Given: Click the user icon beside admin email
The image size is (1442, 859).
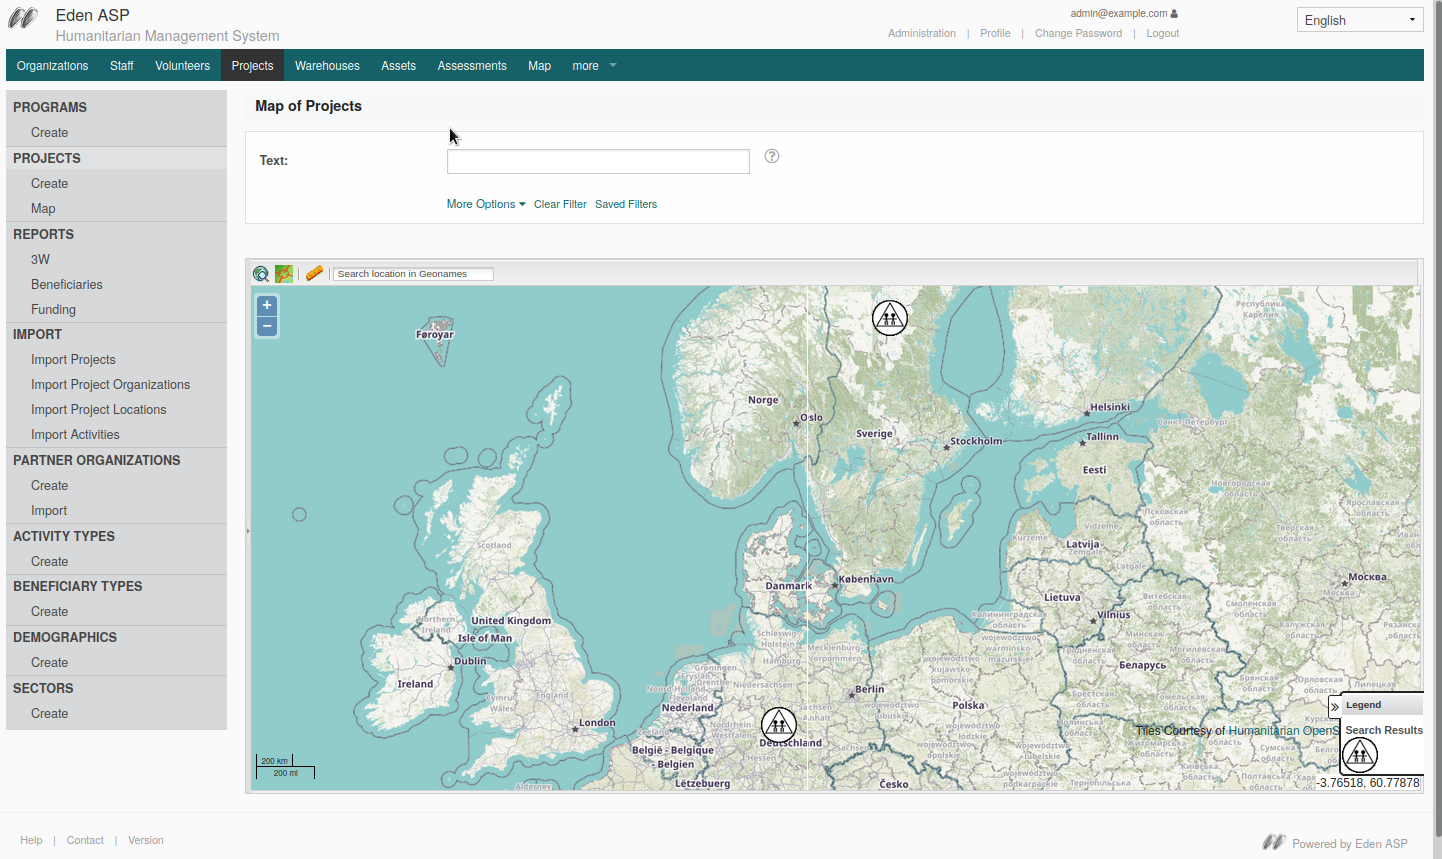Looking at the screenshot, I should (1174, 14).
